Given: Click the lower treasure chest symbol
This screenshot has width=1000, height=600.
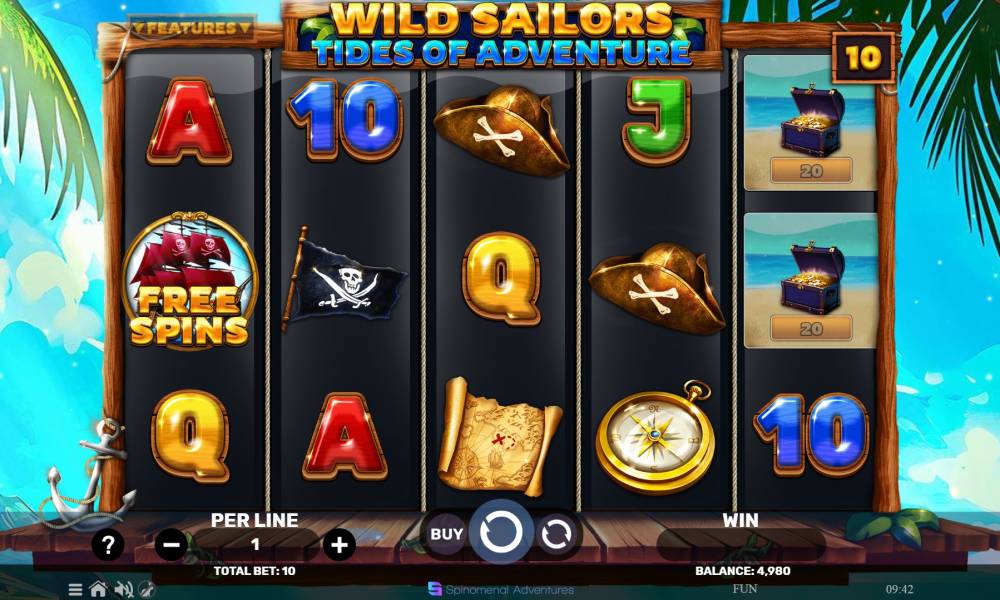Looking at the screenshot, I should click(x=810, y=281).
